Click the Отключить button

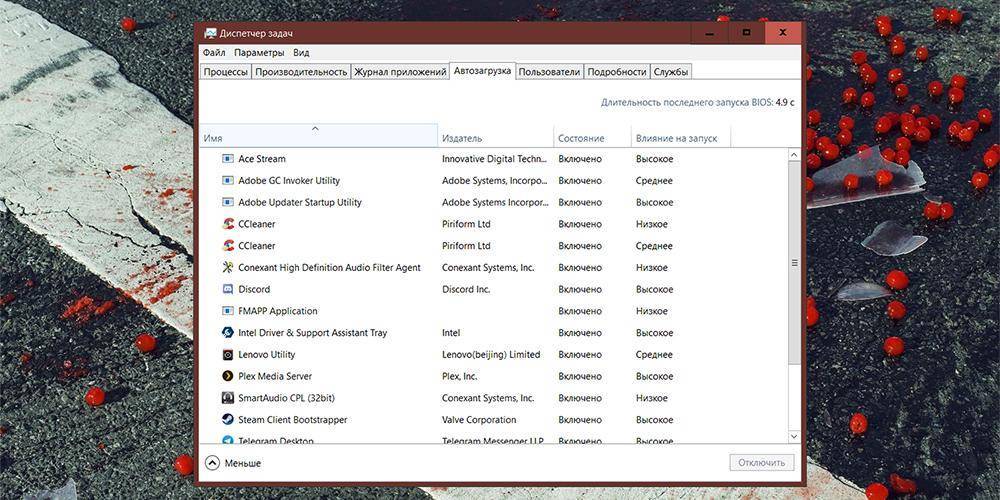762,463
